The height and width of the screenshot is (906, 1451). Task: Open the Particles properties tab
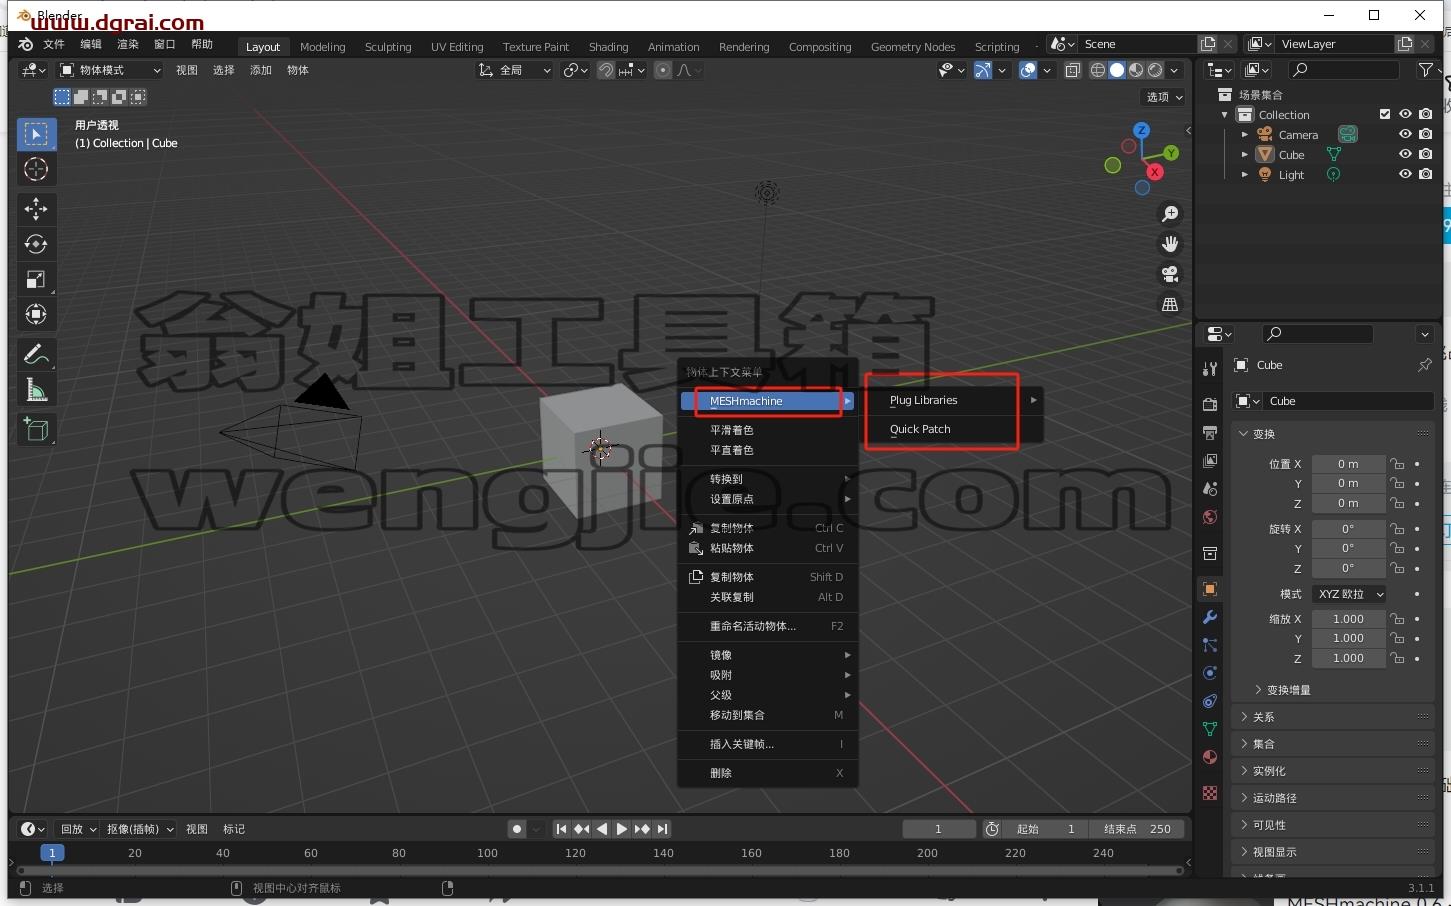point(1210,645)
